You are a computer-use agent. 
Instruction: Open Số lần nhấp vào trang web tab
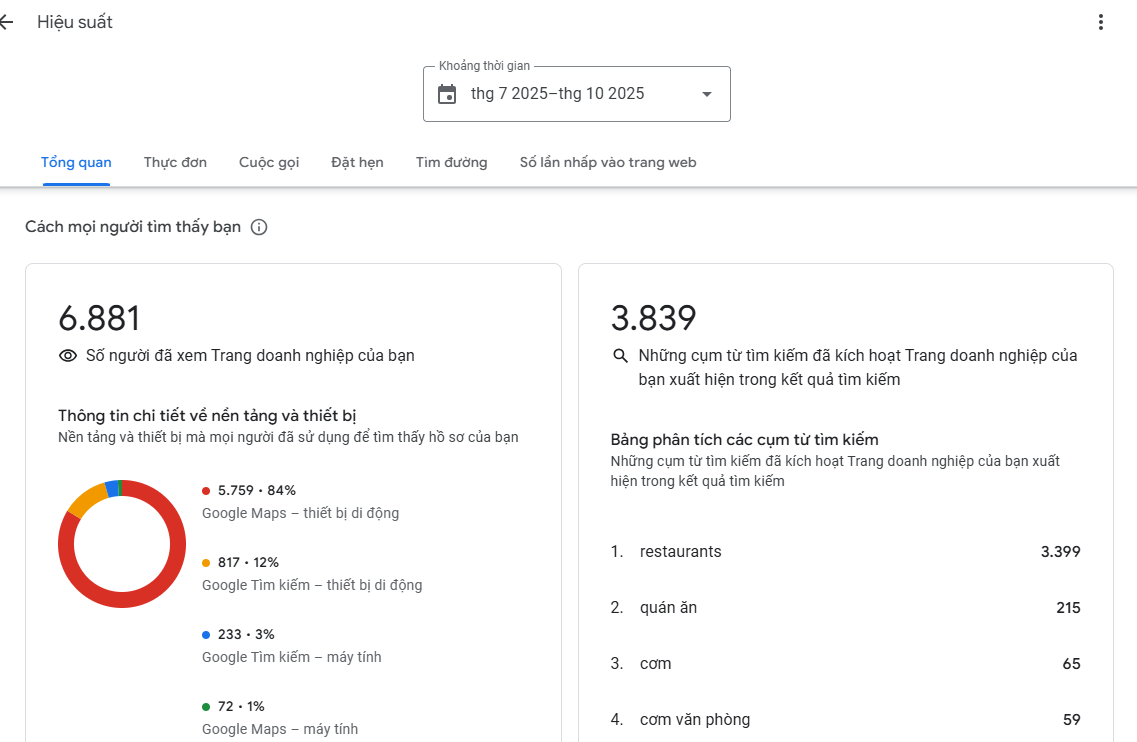coord(607,162)
